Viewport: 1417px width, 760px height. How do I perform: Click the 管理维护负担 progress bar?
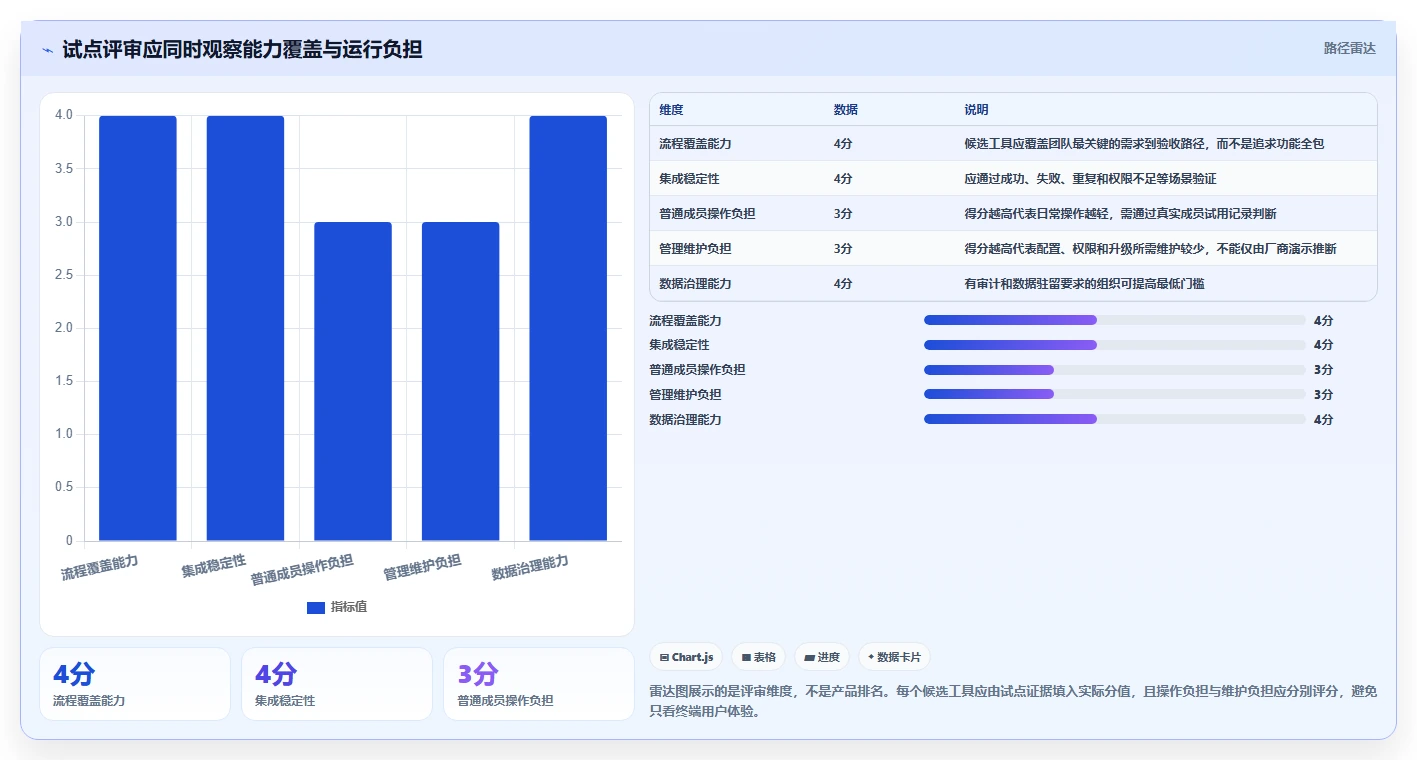[x=1115, y=394]
